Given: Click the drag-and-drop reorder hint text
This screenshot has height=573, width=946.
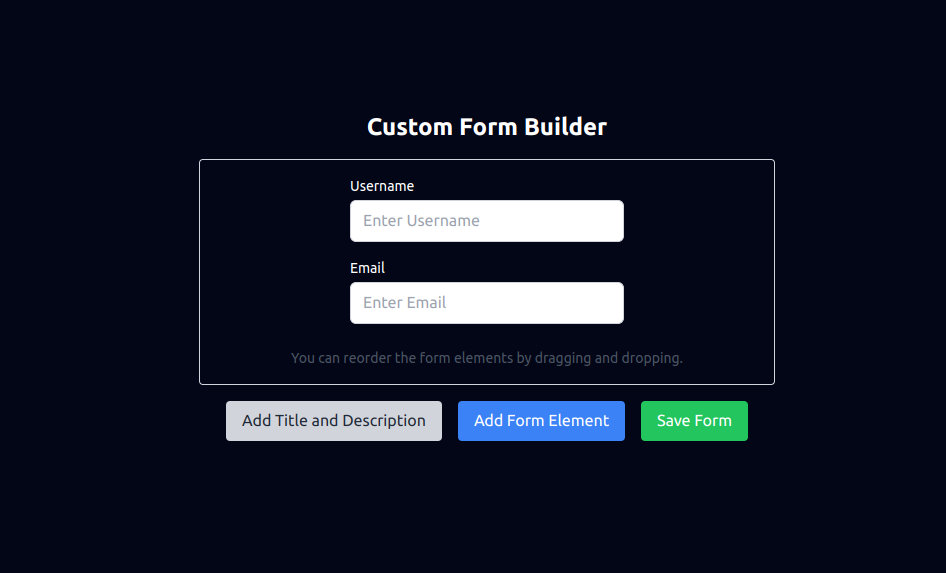Looking at the screenshot, I should (486, 358).
